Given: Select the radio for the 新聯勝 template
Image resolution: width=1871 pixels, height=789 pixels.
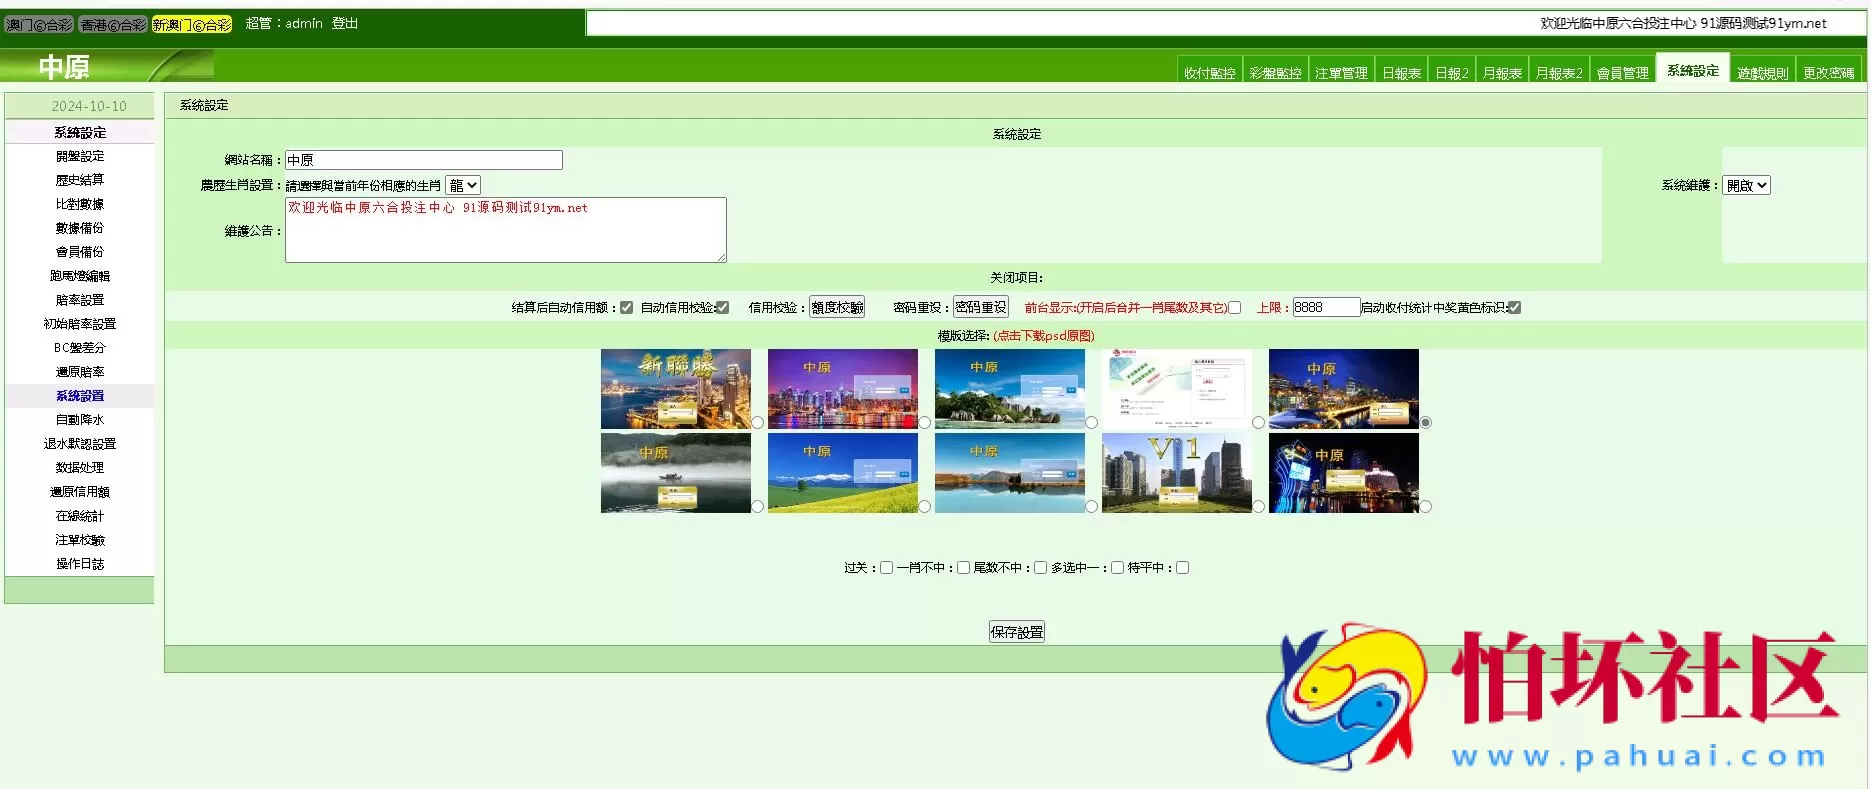Looking at the screenshot, I should click(757, 423).
